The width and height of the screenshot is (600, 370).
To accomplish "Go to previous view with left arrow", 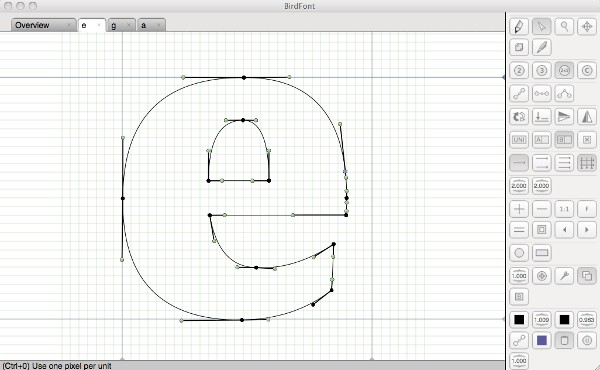I will tap(564, 230).
